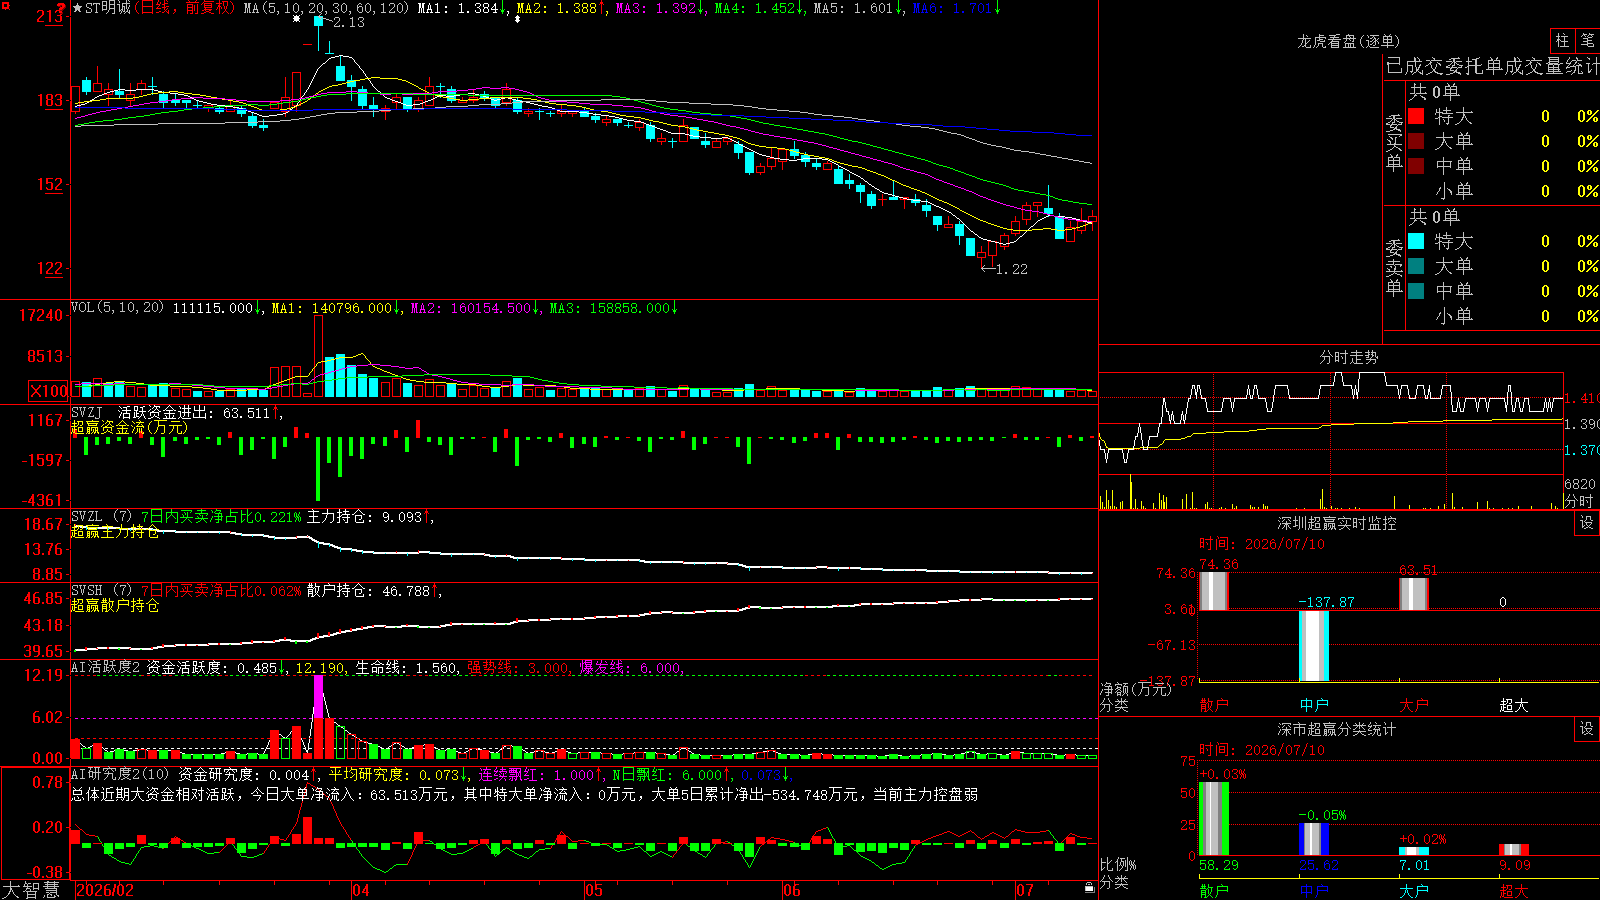
Task: Click the 中户 cyan bar showing -137.87
Action: [x=1314, y=646]
